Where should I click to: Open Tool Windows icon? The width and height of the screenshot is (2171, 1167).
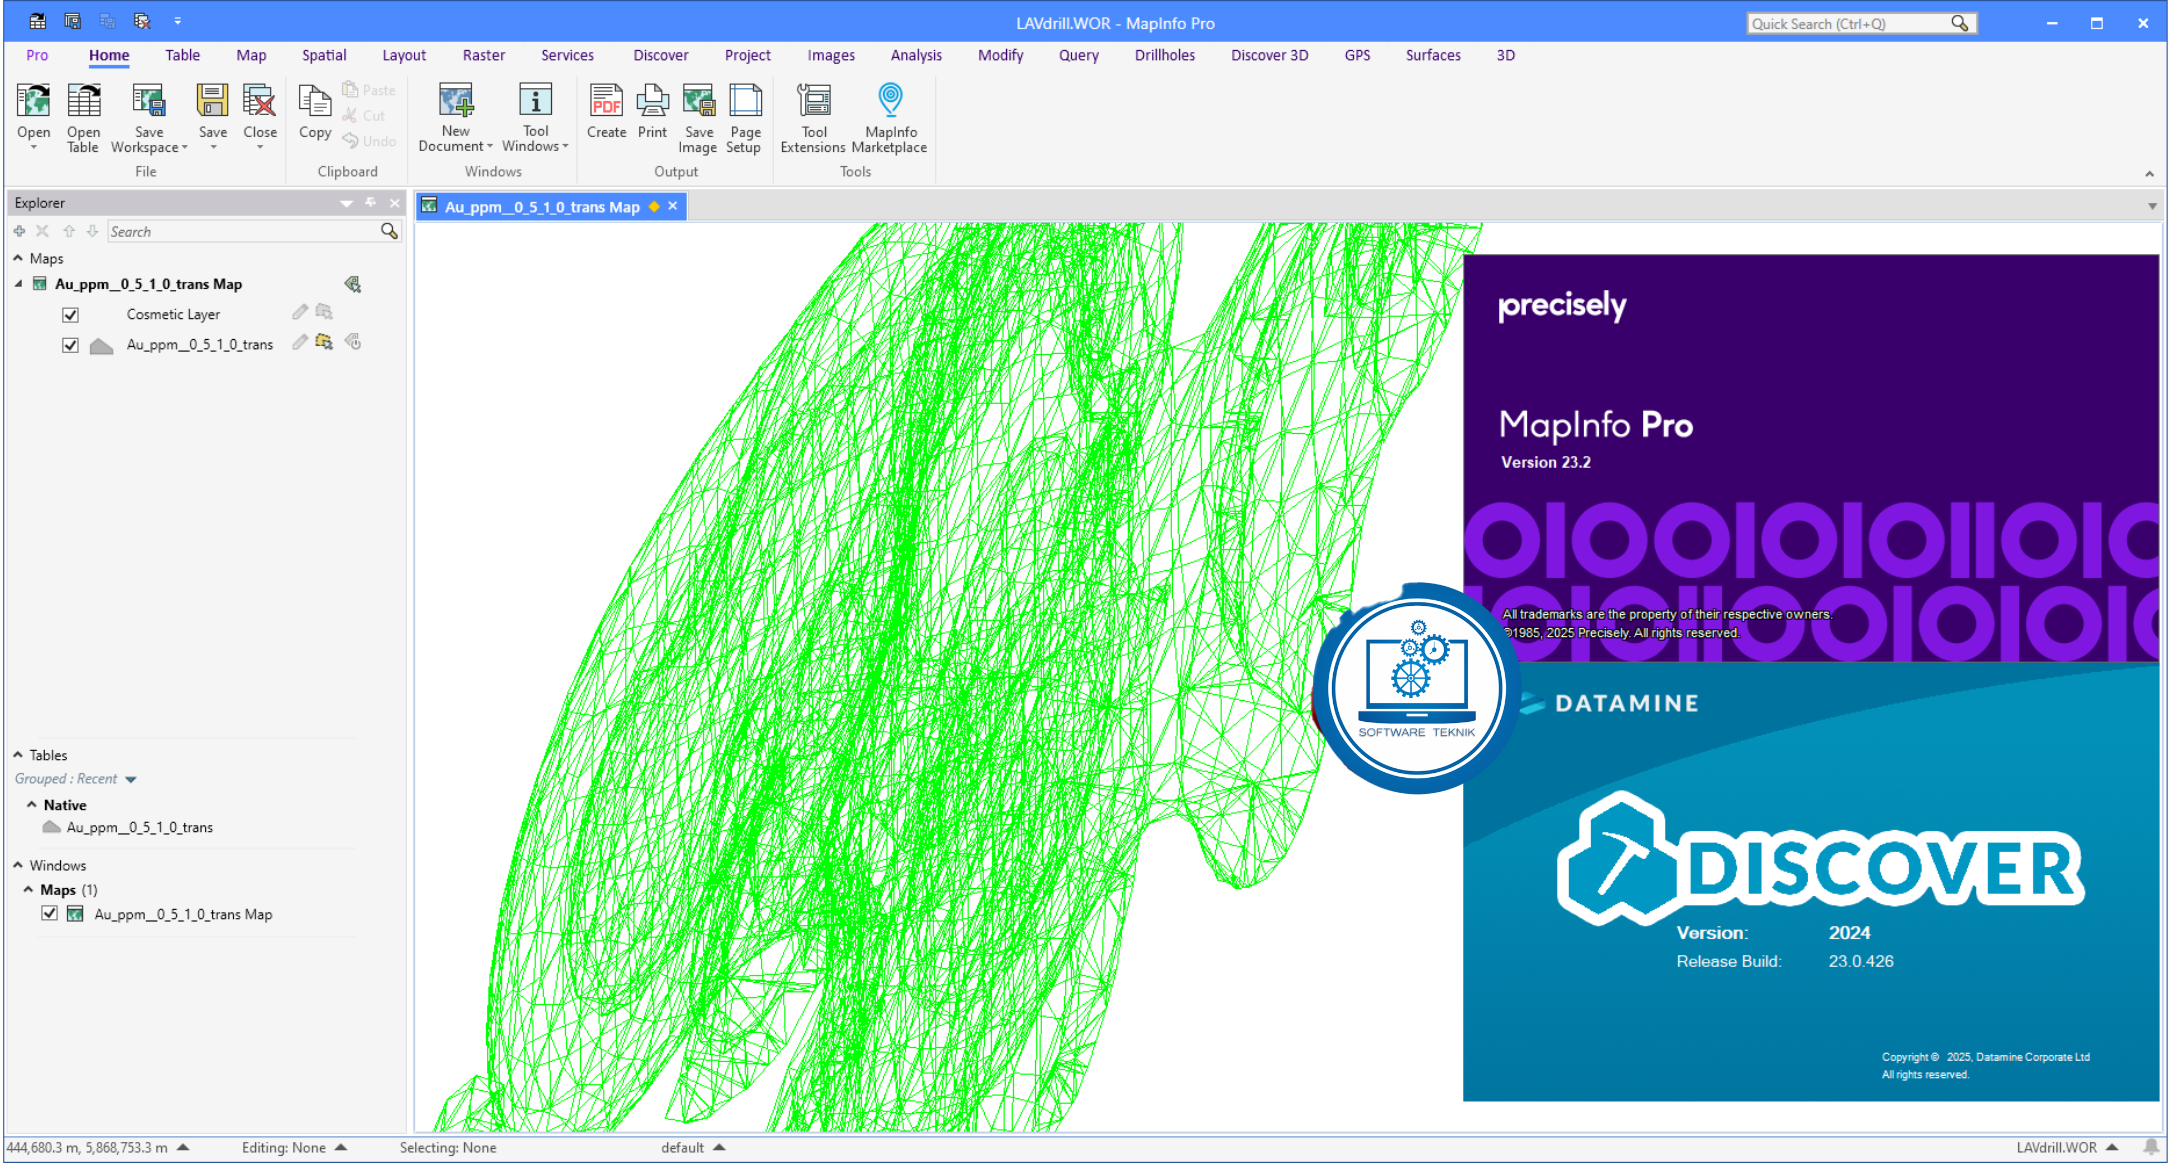point(535,100)
